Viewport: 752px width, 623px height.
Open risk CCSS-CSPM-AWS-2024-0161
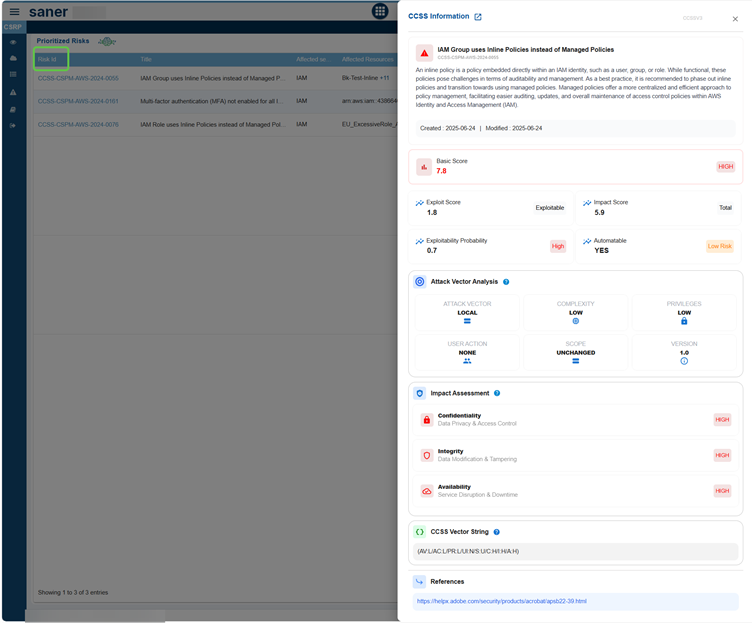click(x=78, y=101)
